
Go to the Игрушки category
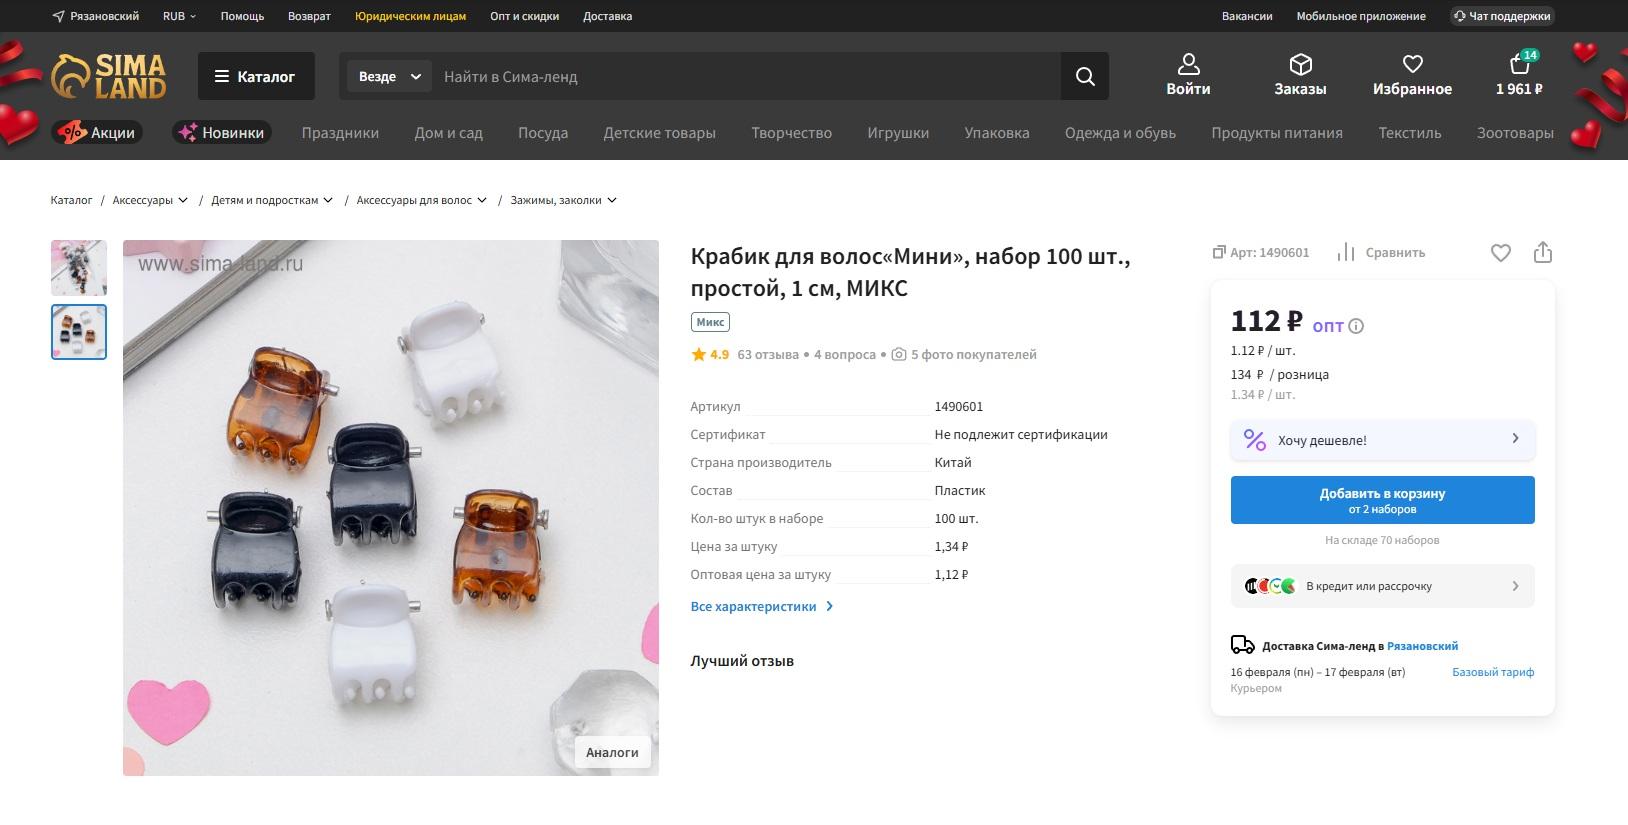pyautogui.click(x=897, y=133)
